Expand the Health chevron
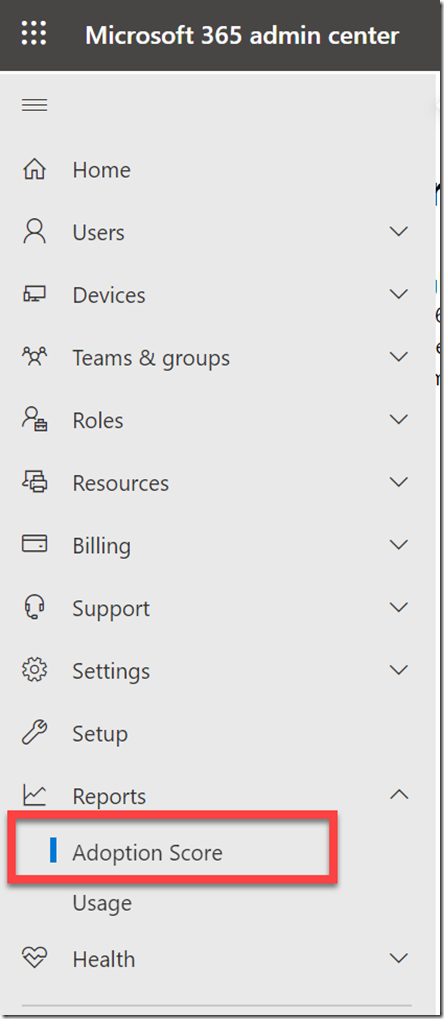This screenshot has height=1019, width=444. point(398,958)
